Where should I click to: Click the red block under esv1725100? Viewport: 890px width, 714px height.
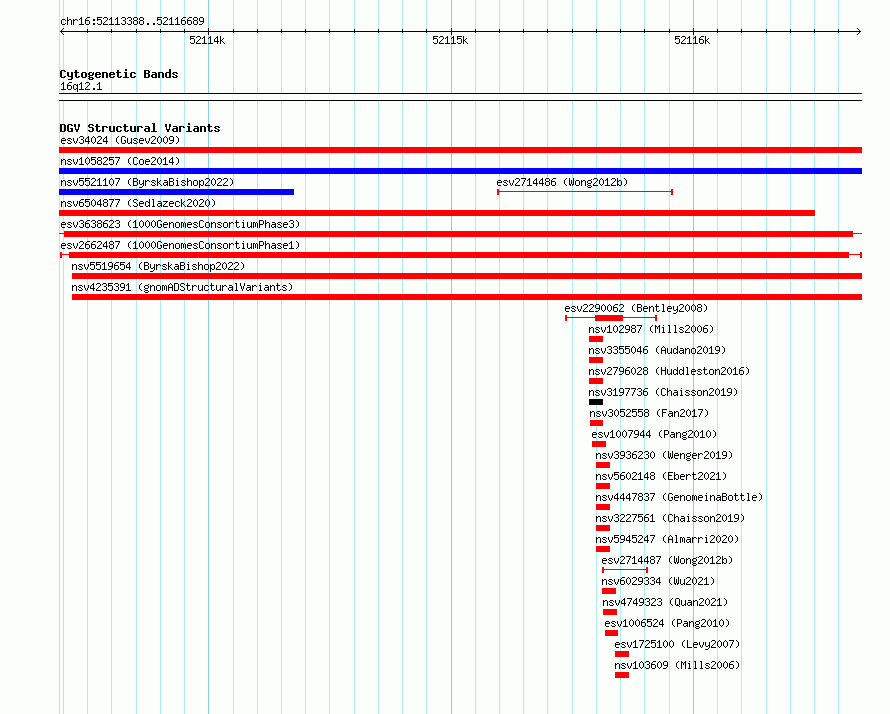pos(622,654)
